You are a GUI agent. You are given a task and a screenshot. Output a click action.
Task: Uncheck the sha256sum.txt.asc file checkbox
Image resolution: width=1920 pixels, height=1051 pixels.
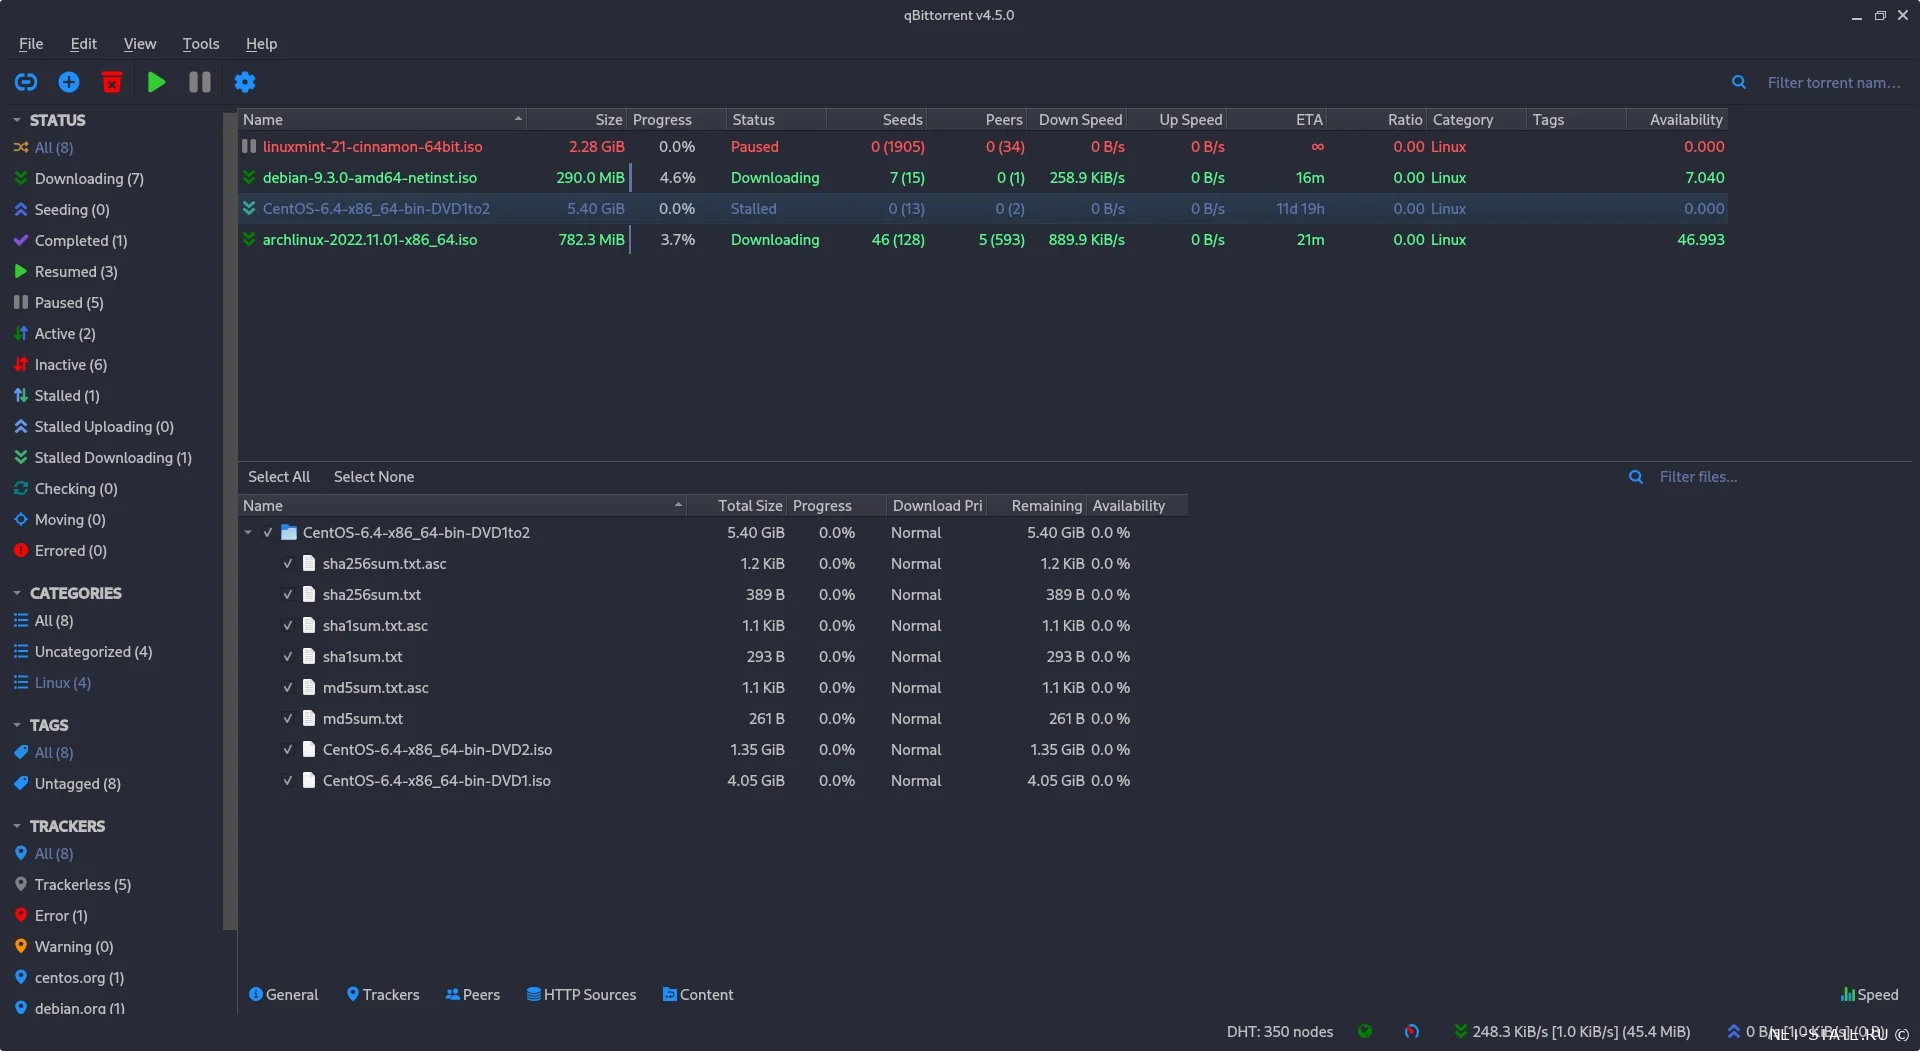point(288,564)
